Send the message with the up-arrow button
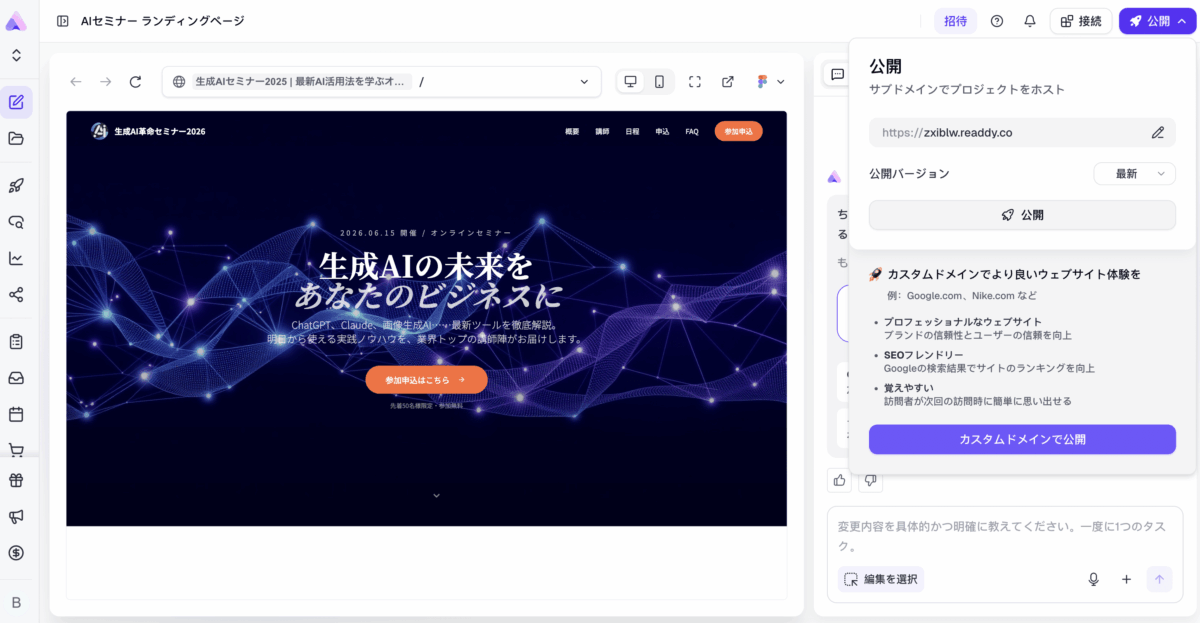Screen dimensions: 1200x623 (1159, 579)
